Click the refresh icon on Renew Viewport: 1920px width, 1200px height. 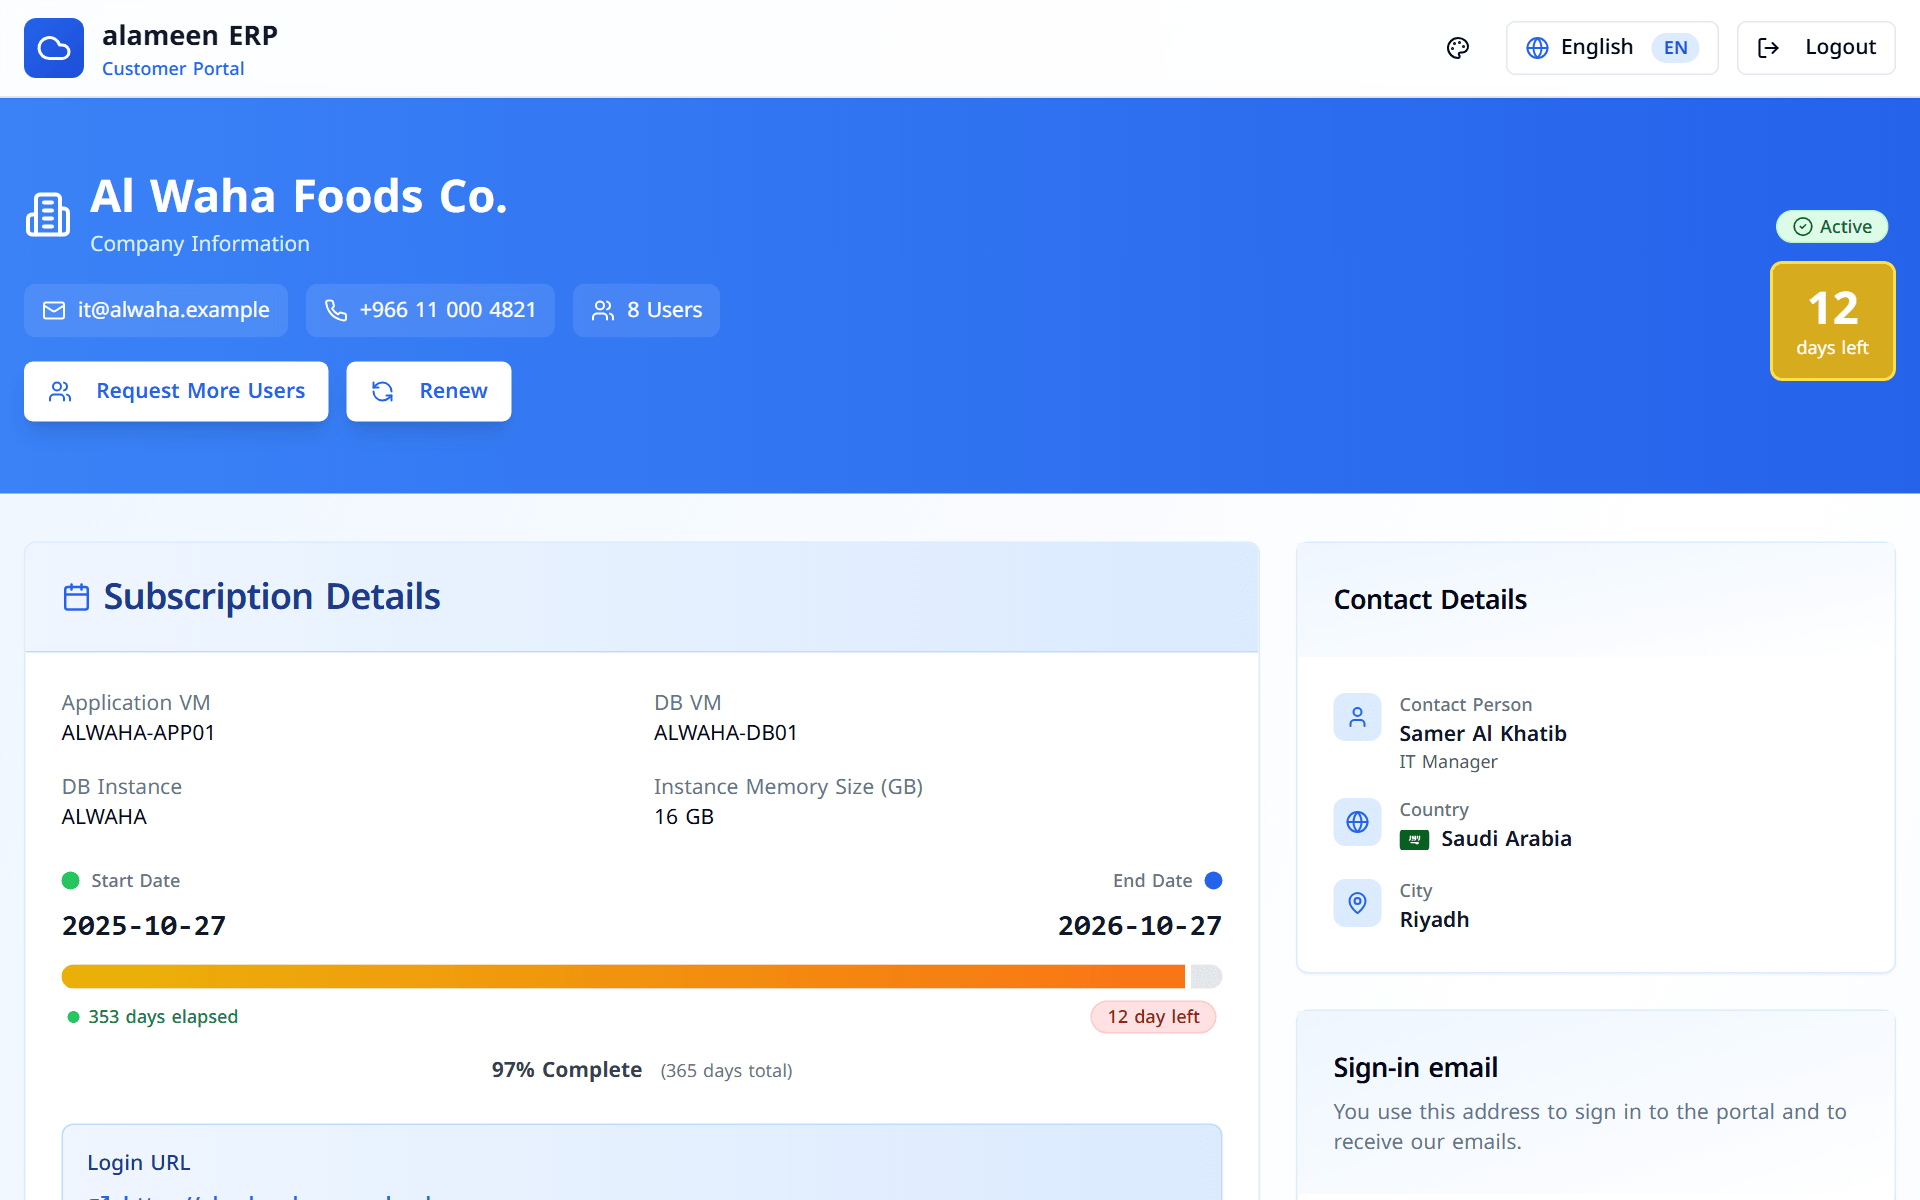click(383, 391)
